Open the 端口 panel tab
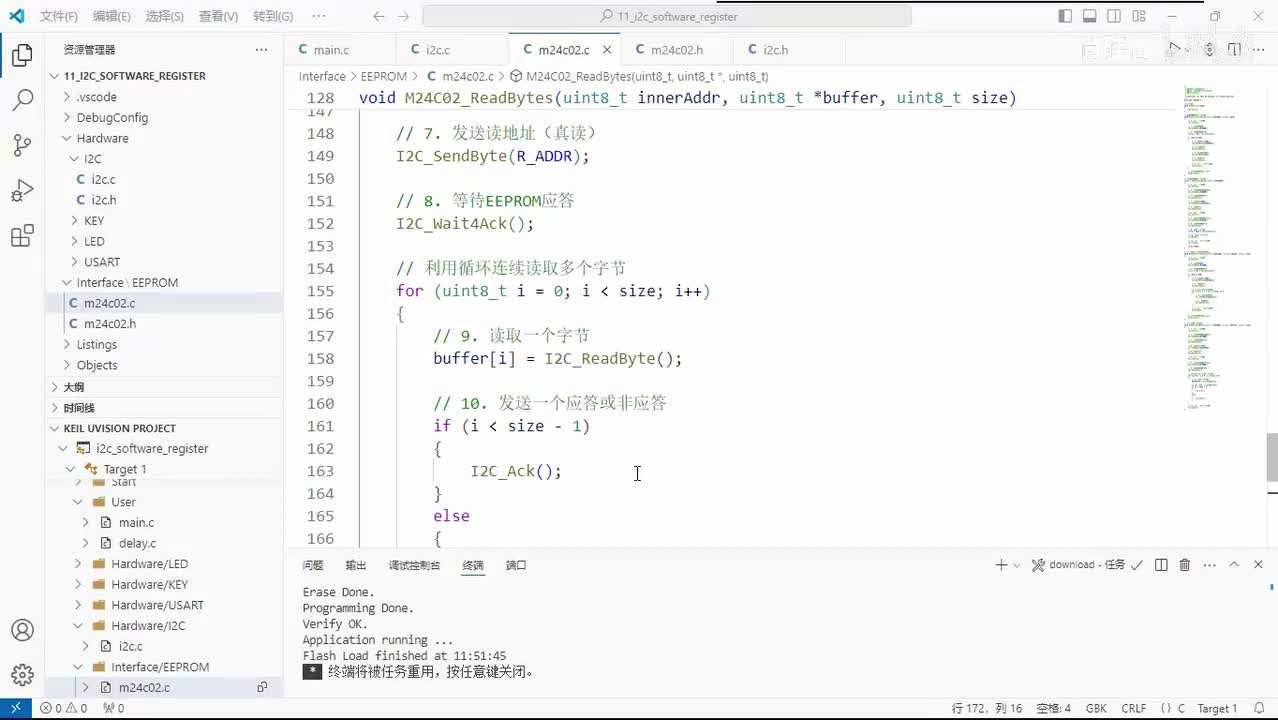This screenshot has height=720, width=1278. [x=516, y=565]
